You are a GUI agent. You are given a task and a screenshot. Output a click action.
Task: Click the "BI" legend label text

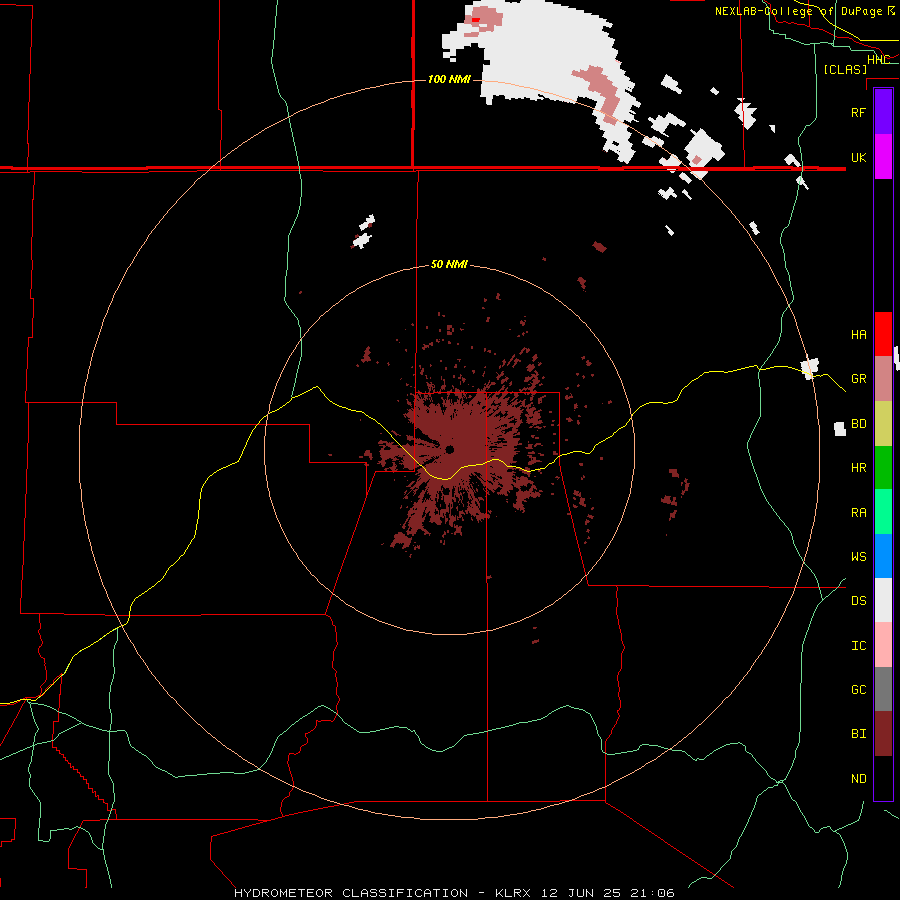click(x=858, y=734)
